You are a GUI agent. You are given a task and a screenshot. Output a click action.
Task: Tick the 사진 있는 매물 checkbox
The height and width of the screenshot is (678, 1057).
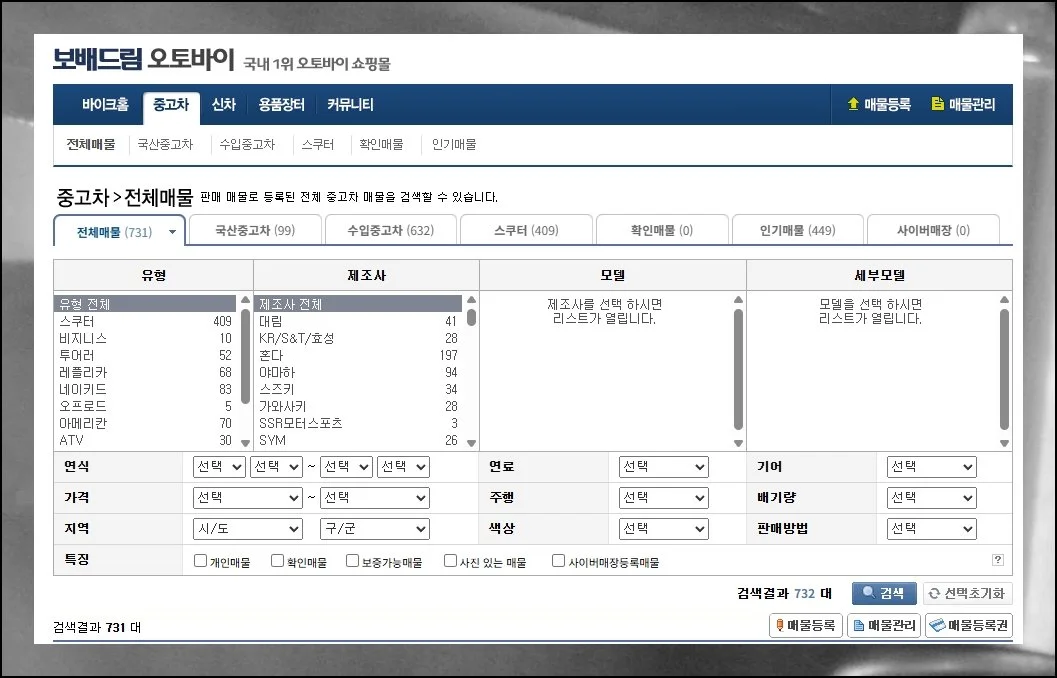[450, 560]
